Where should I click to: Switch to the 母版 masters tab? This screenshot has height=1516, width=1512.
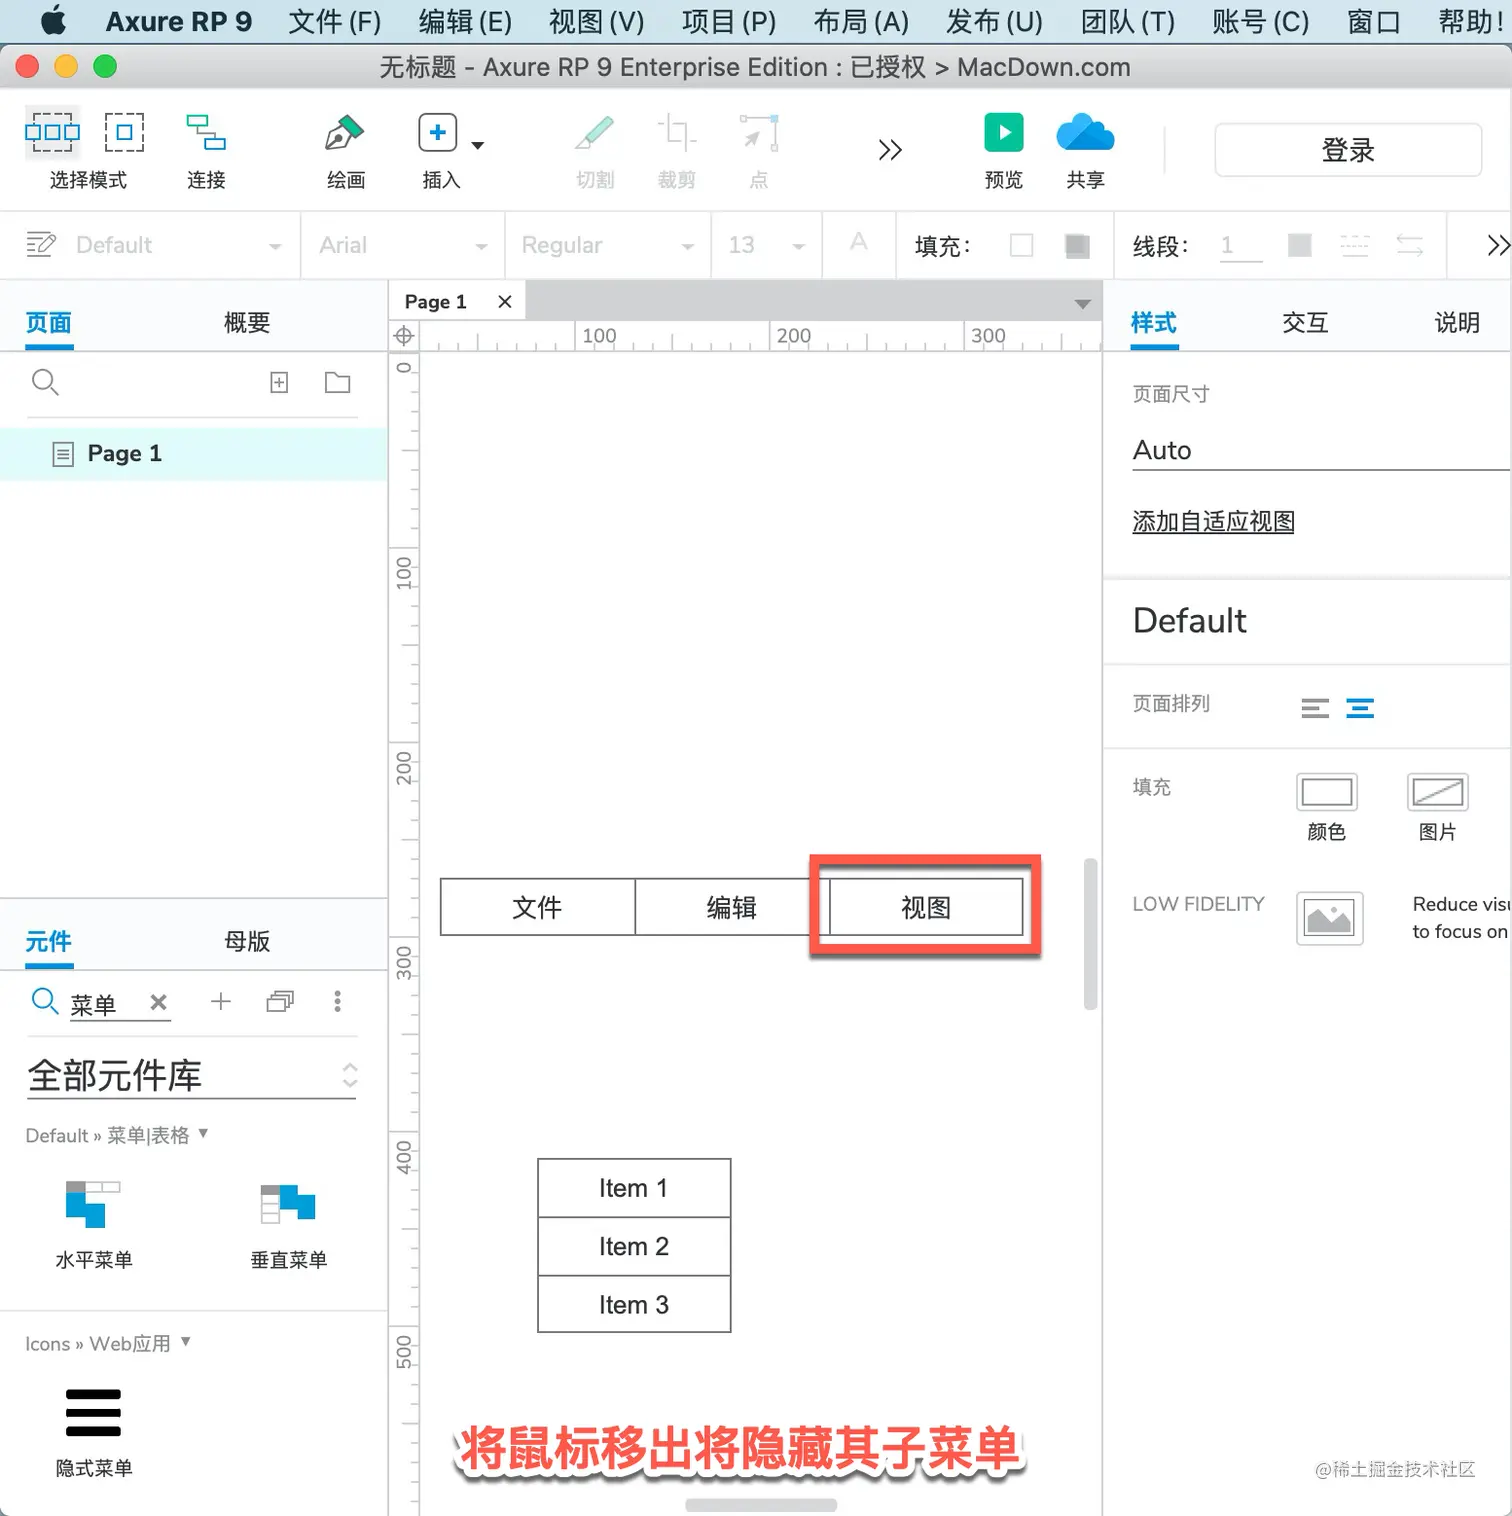tap(247, 942)
